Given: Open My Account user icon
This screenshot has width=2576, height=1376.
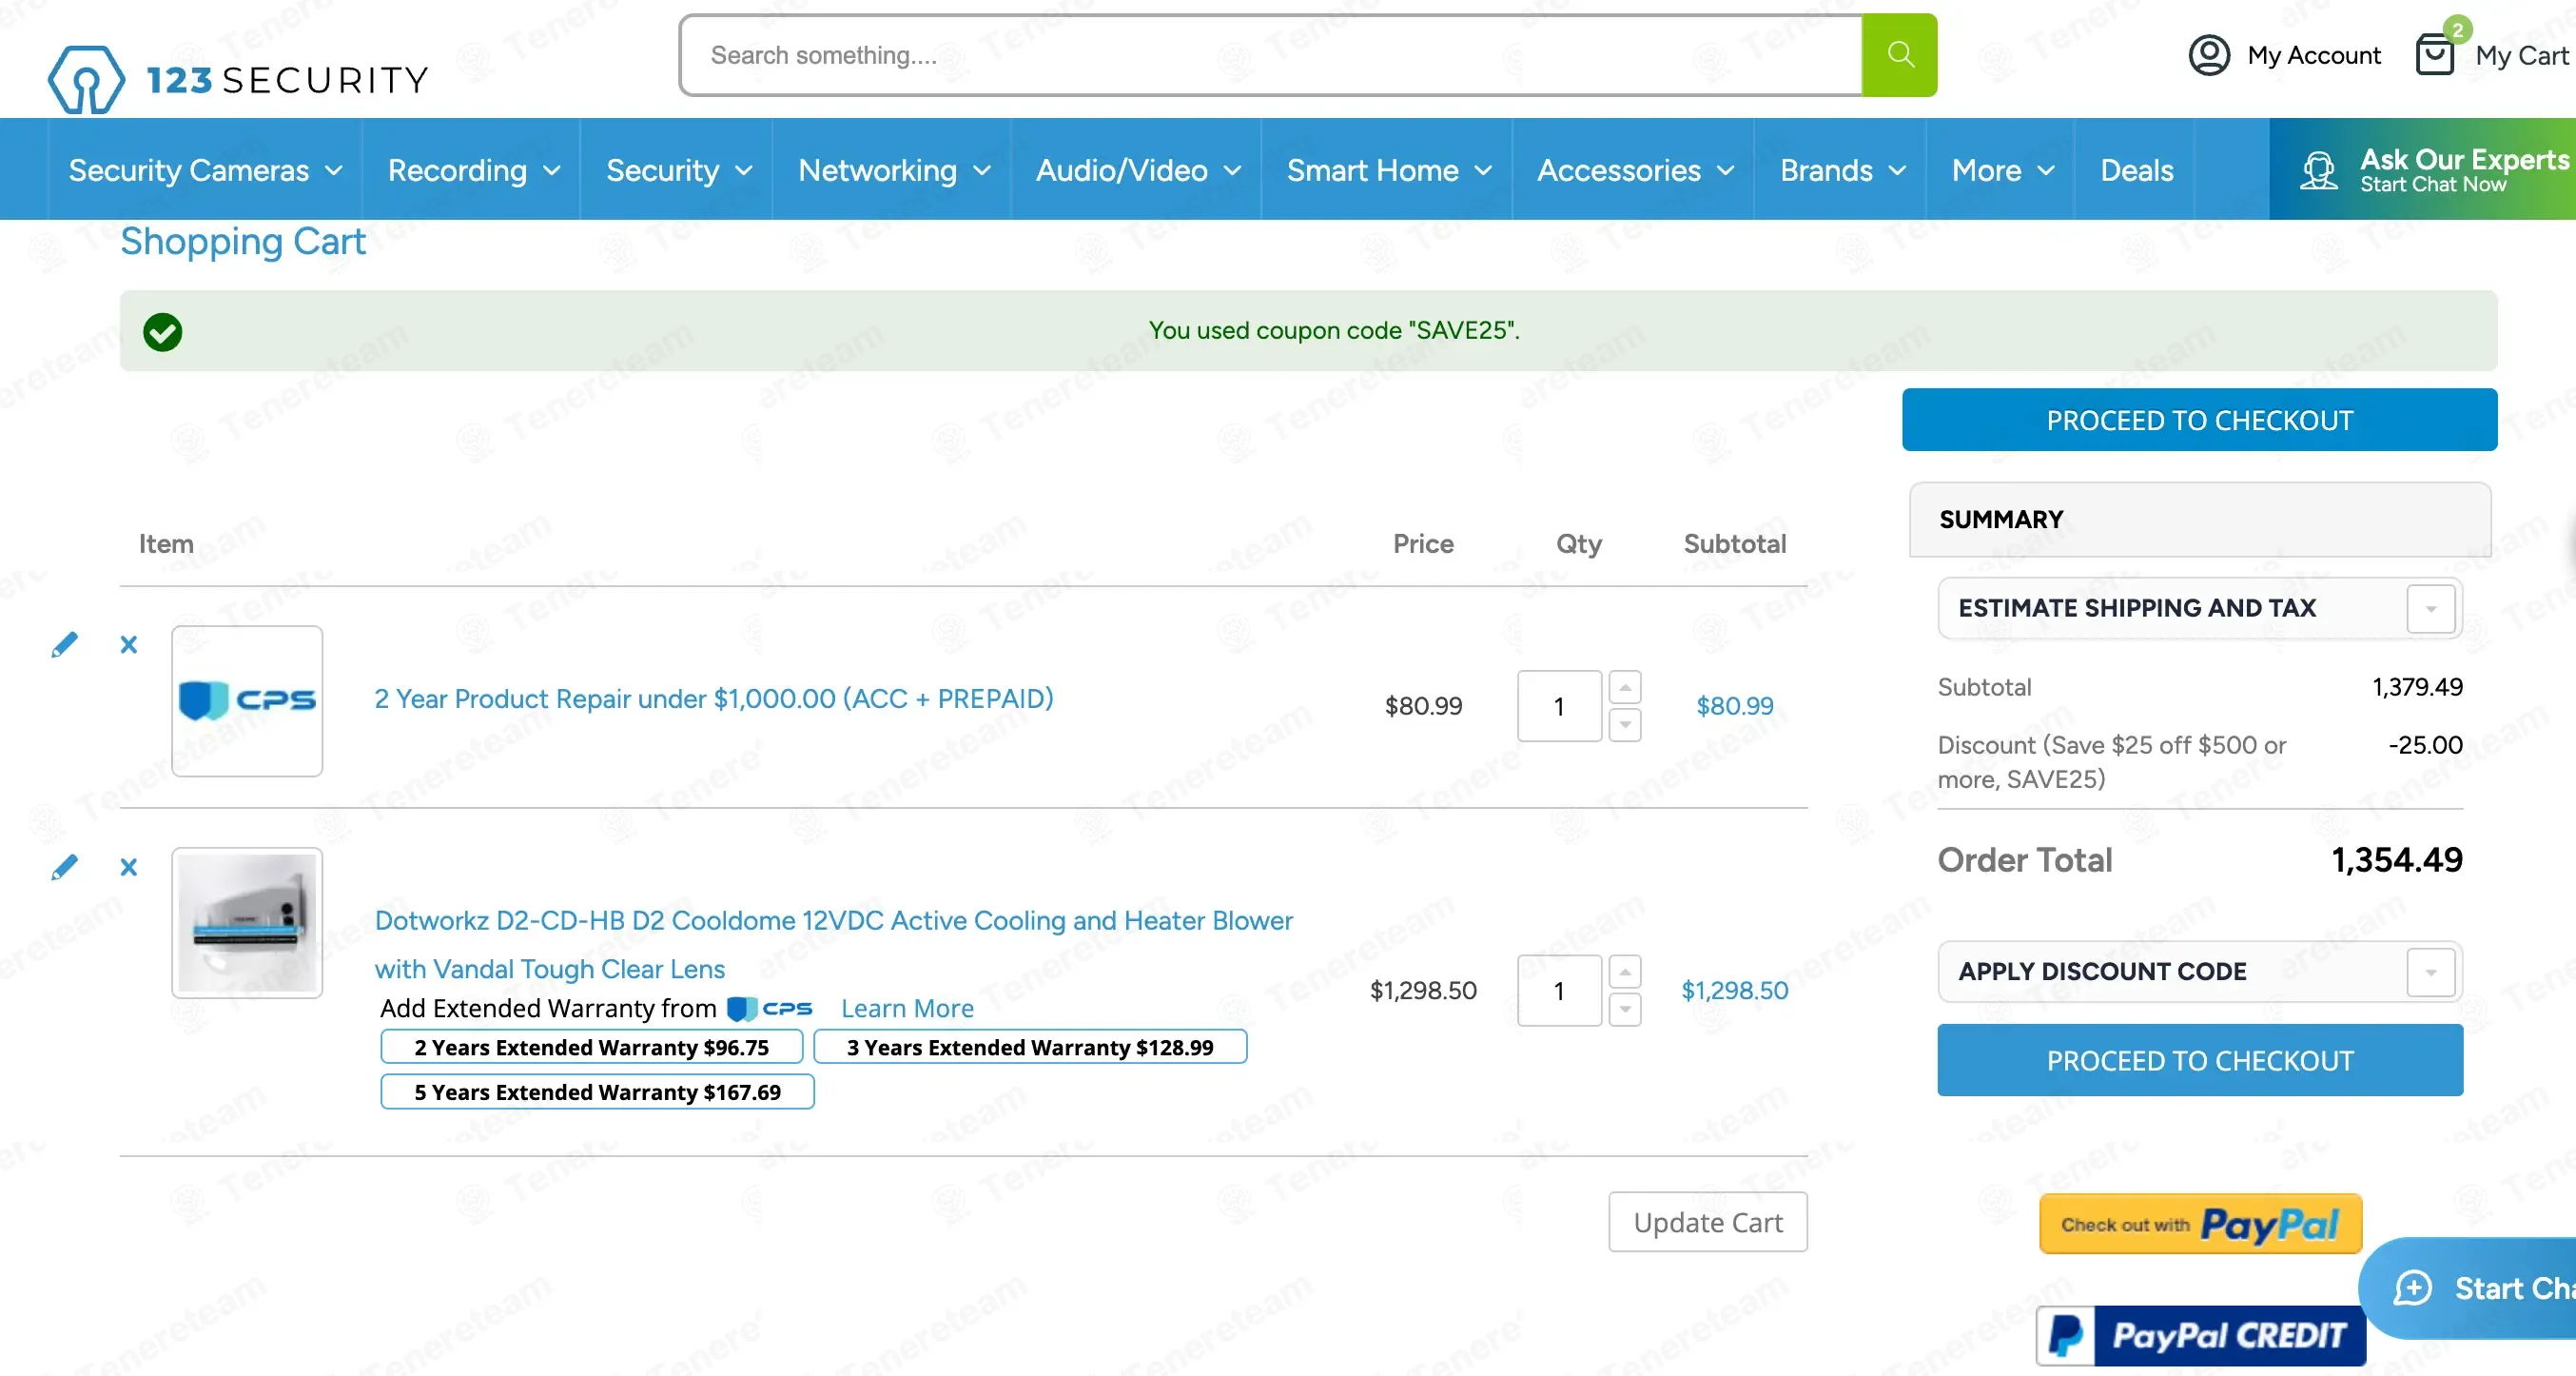Looking at the screenshot, I should coord(2208,55).
